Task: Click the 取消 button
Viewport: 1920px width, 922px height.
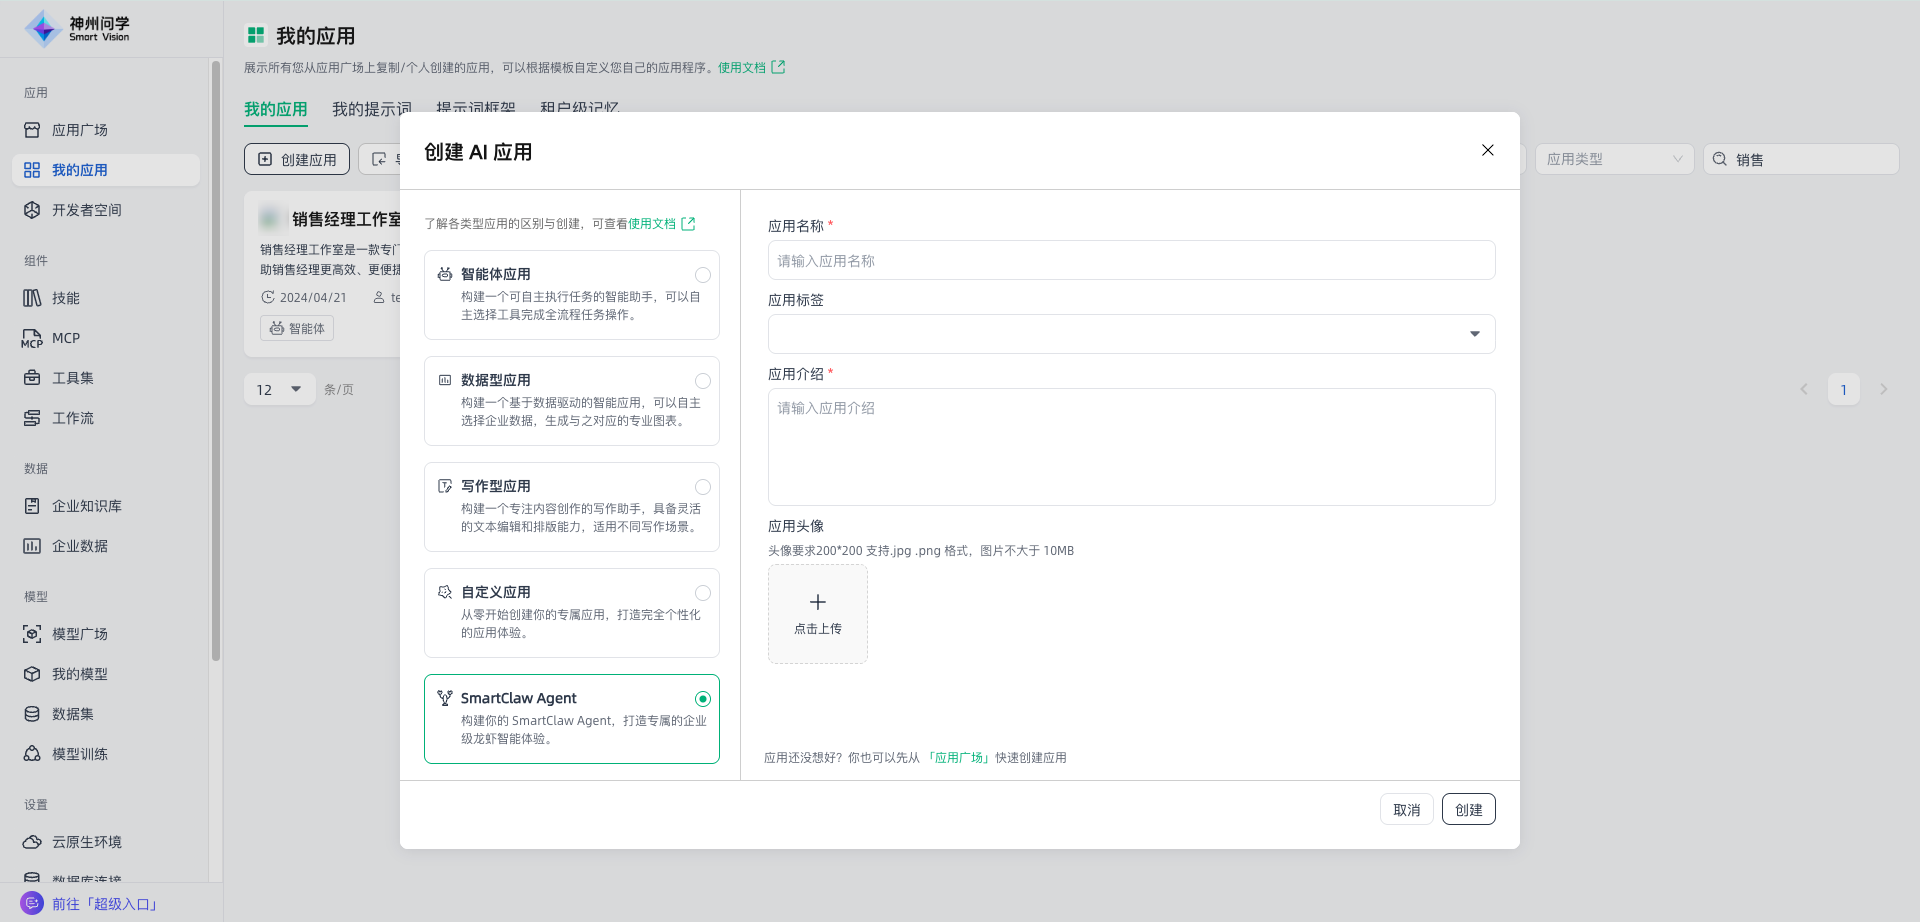Action: (x=1406, y=810)
